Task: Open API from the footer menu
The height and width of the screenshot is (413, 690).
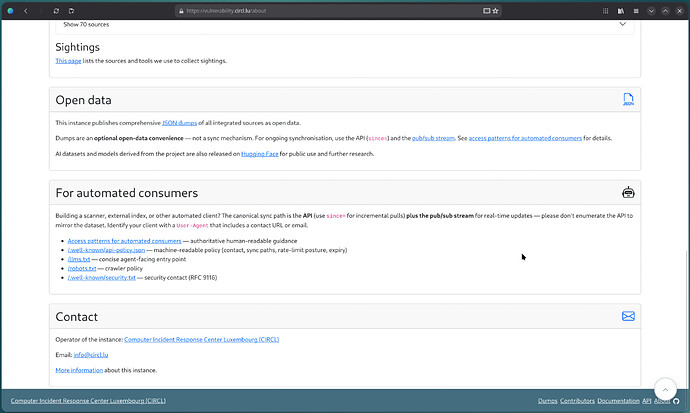Action: (646, 401)
